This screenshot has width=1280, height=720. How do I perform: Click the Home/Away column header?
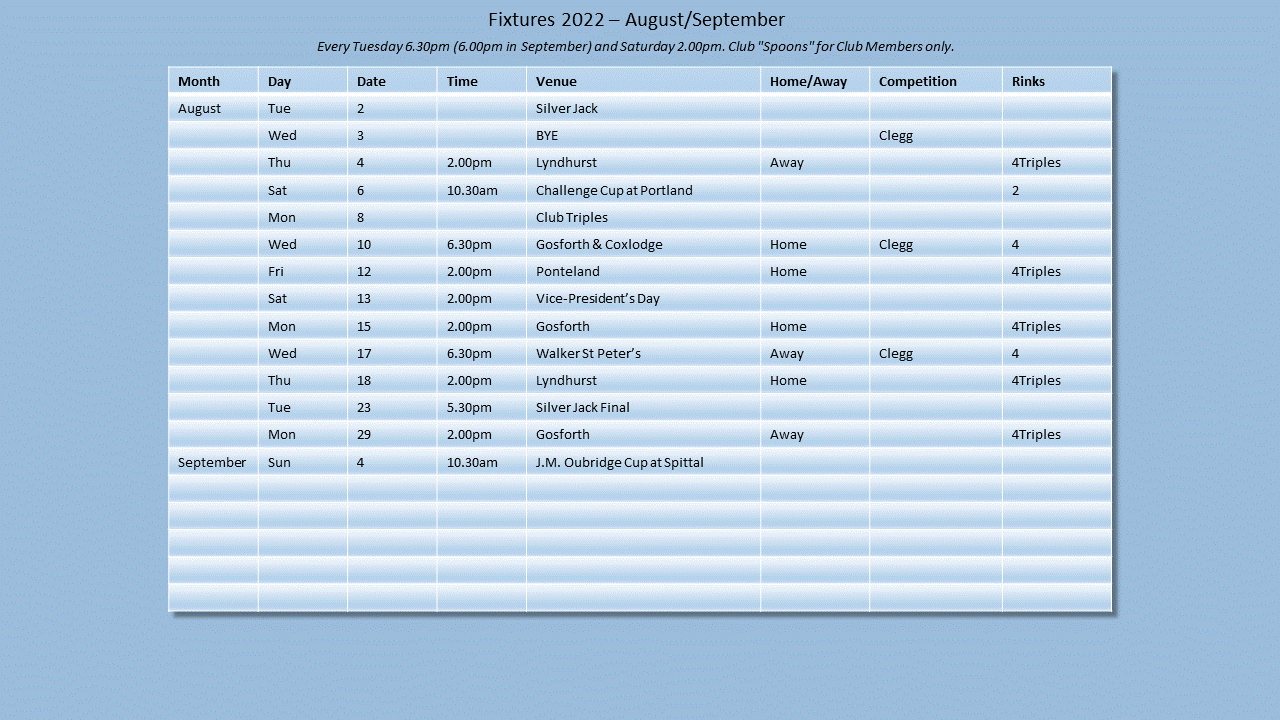pyautogui.click(x=808, y=81)
